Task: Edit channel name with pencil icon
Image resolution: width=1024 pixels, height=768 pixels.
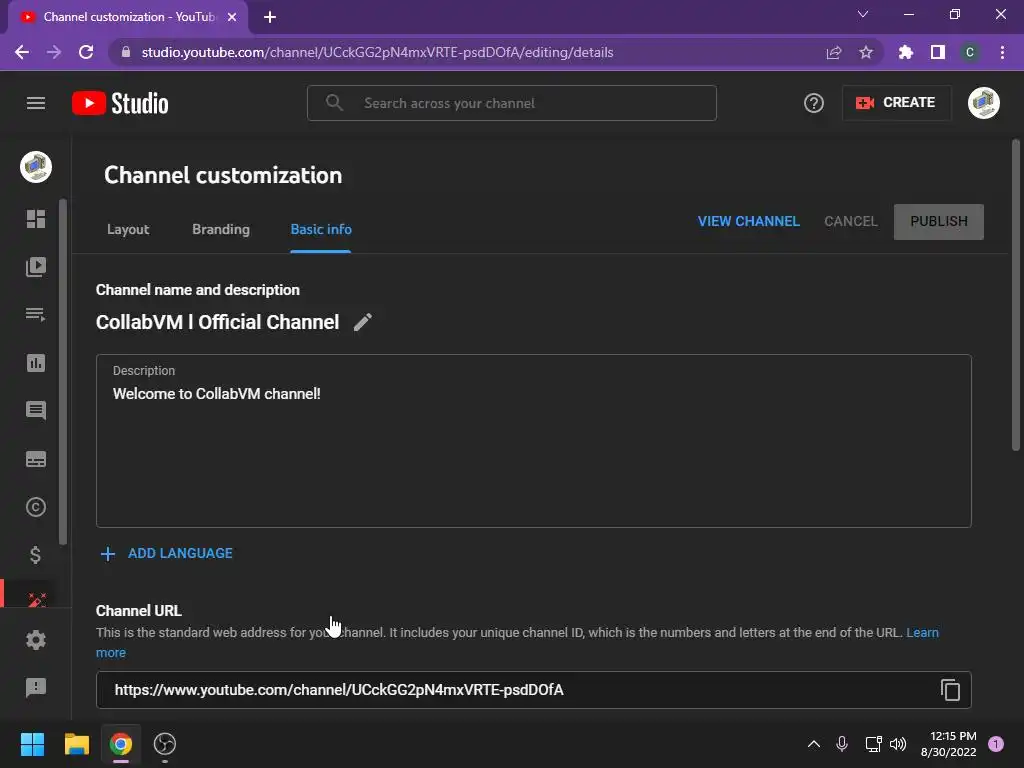Action: click(x=363, y=322)
